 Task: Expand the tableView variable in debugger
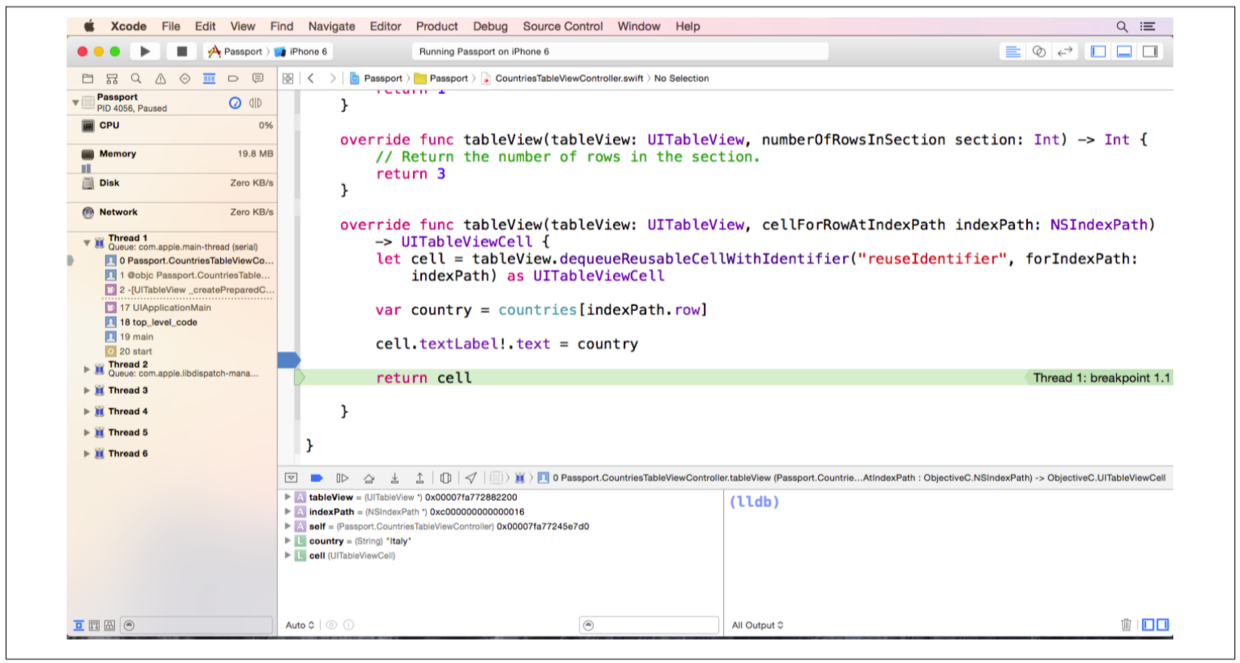(288, 497)
